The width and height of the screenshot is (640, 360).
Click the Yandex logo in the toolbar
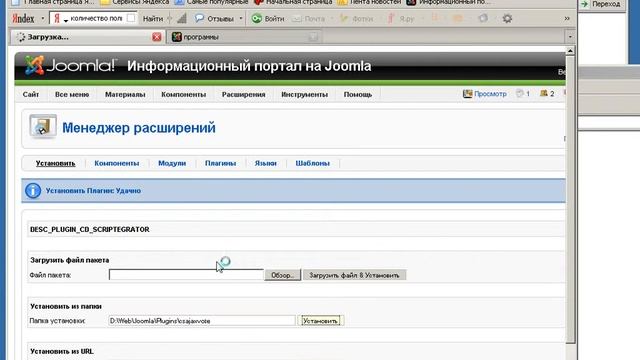pos(23,18)
